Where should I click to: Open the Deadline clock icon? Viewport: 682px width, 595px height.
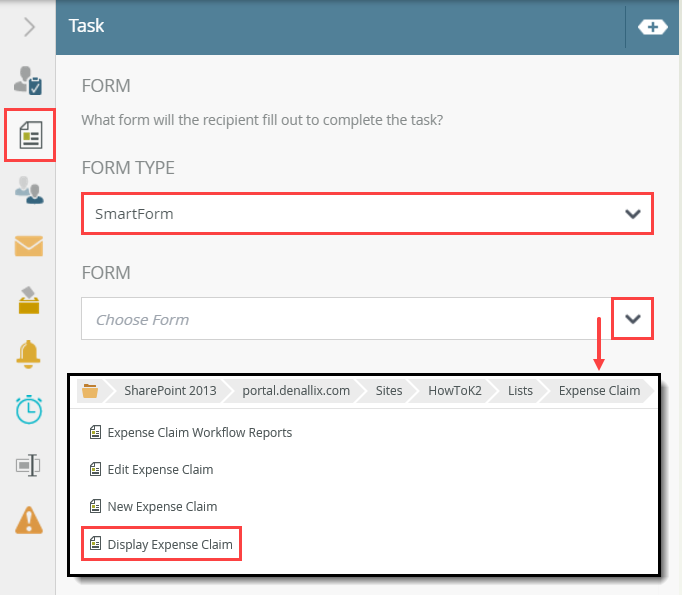point(28,410)
